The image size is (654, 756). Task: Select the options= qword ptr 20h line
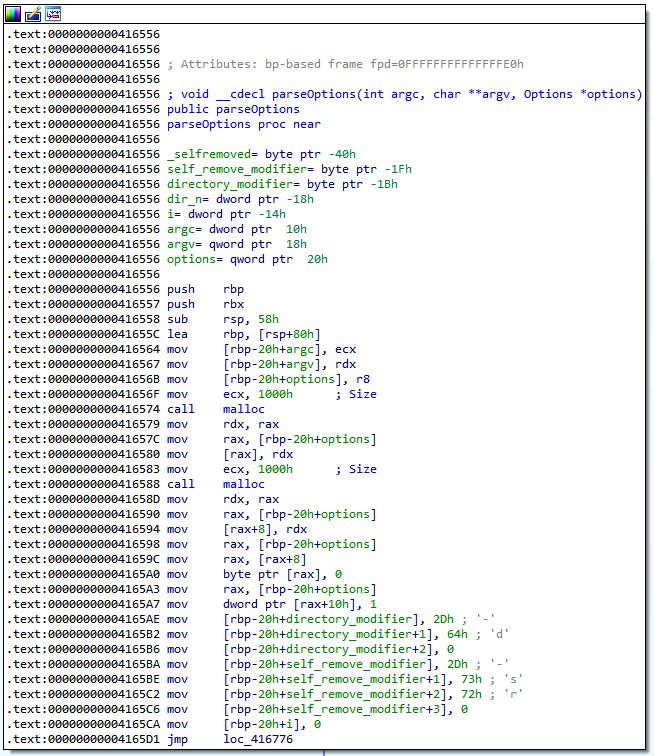pos(247,259)
